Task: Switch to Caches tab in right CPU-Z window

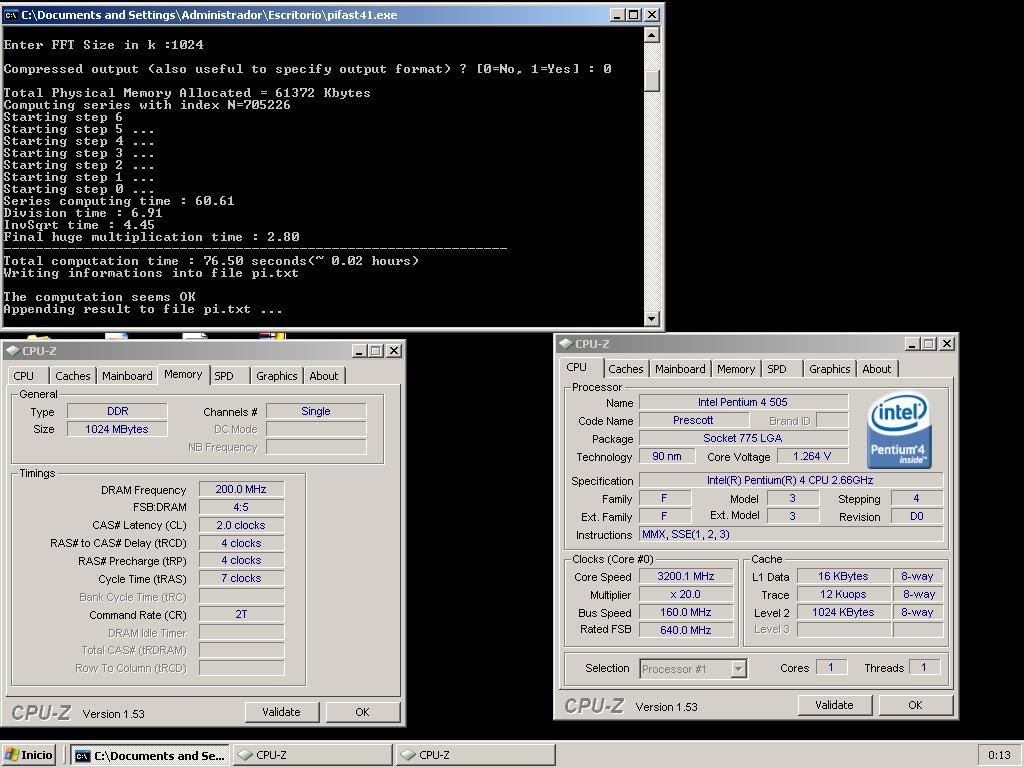Action: pyautogui.click(x=626, y=369)
